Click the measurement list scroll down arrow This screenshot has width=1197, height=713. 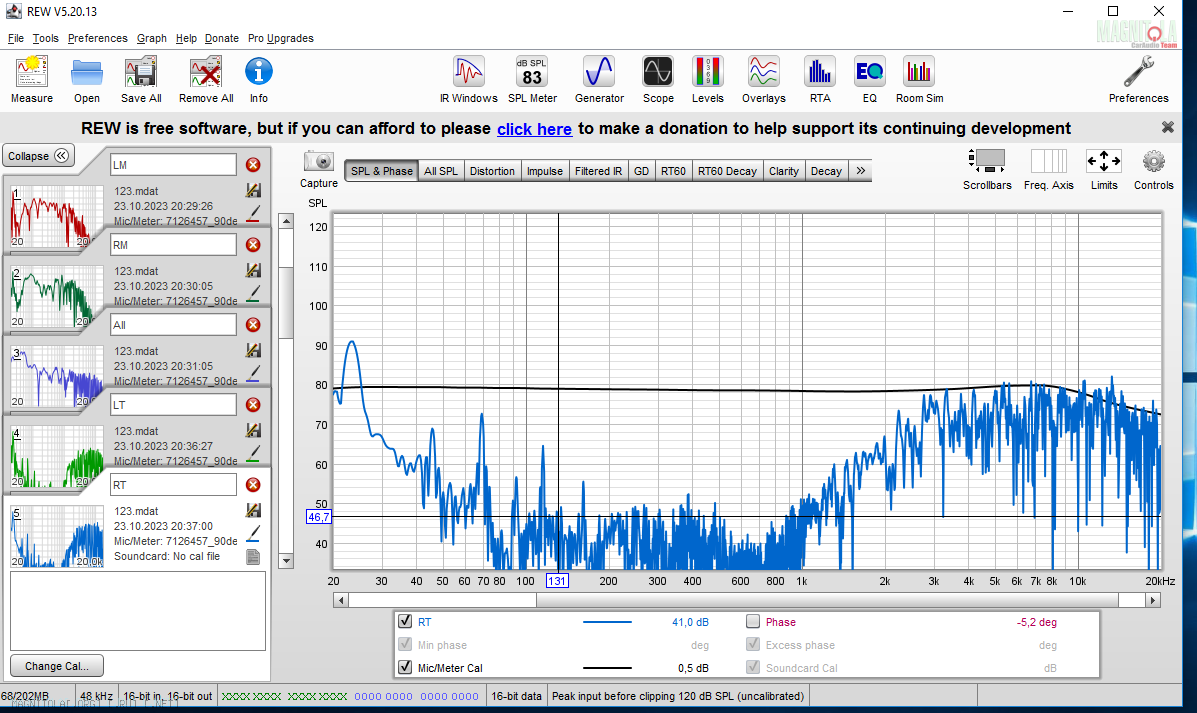[286, 561]
